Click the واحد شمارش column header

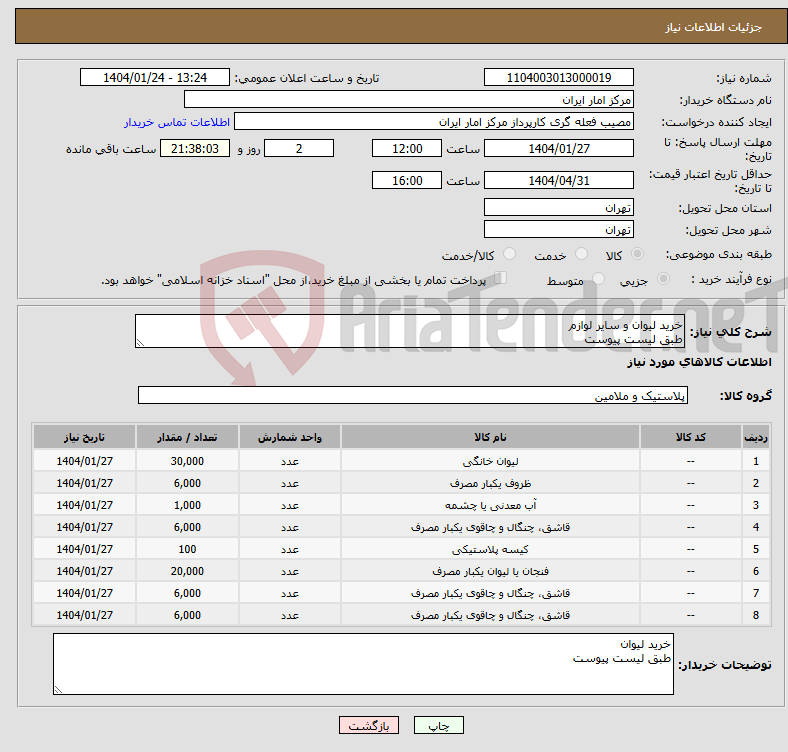290,437
